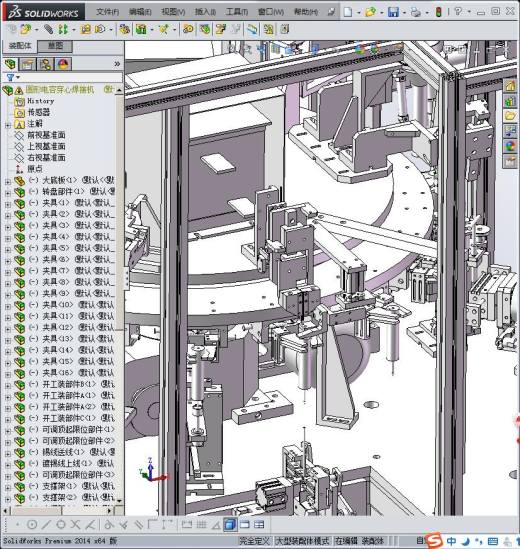Open the FeatureManager design tree tab icon

click(11, 64)
